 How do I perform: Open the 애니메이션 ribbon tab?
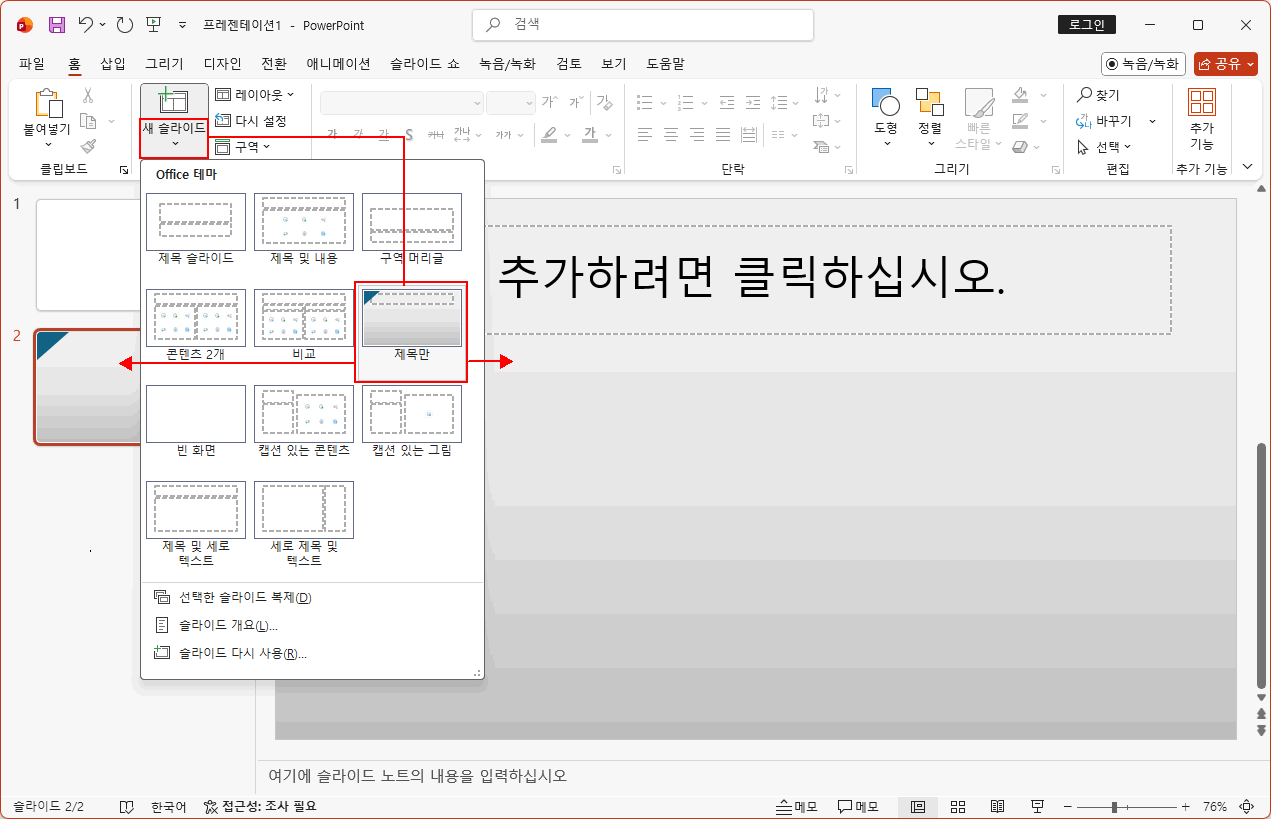[x=339, y=63]
